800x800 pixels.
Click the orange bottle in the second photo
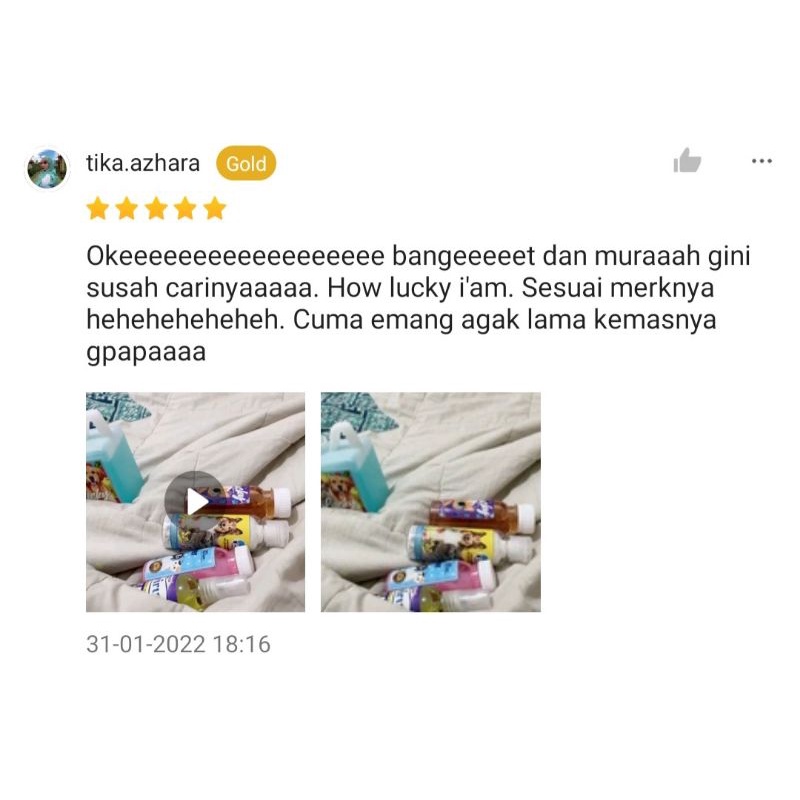pos(483,514)
